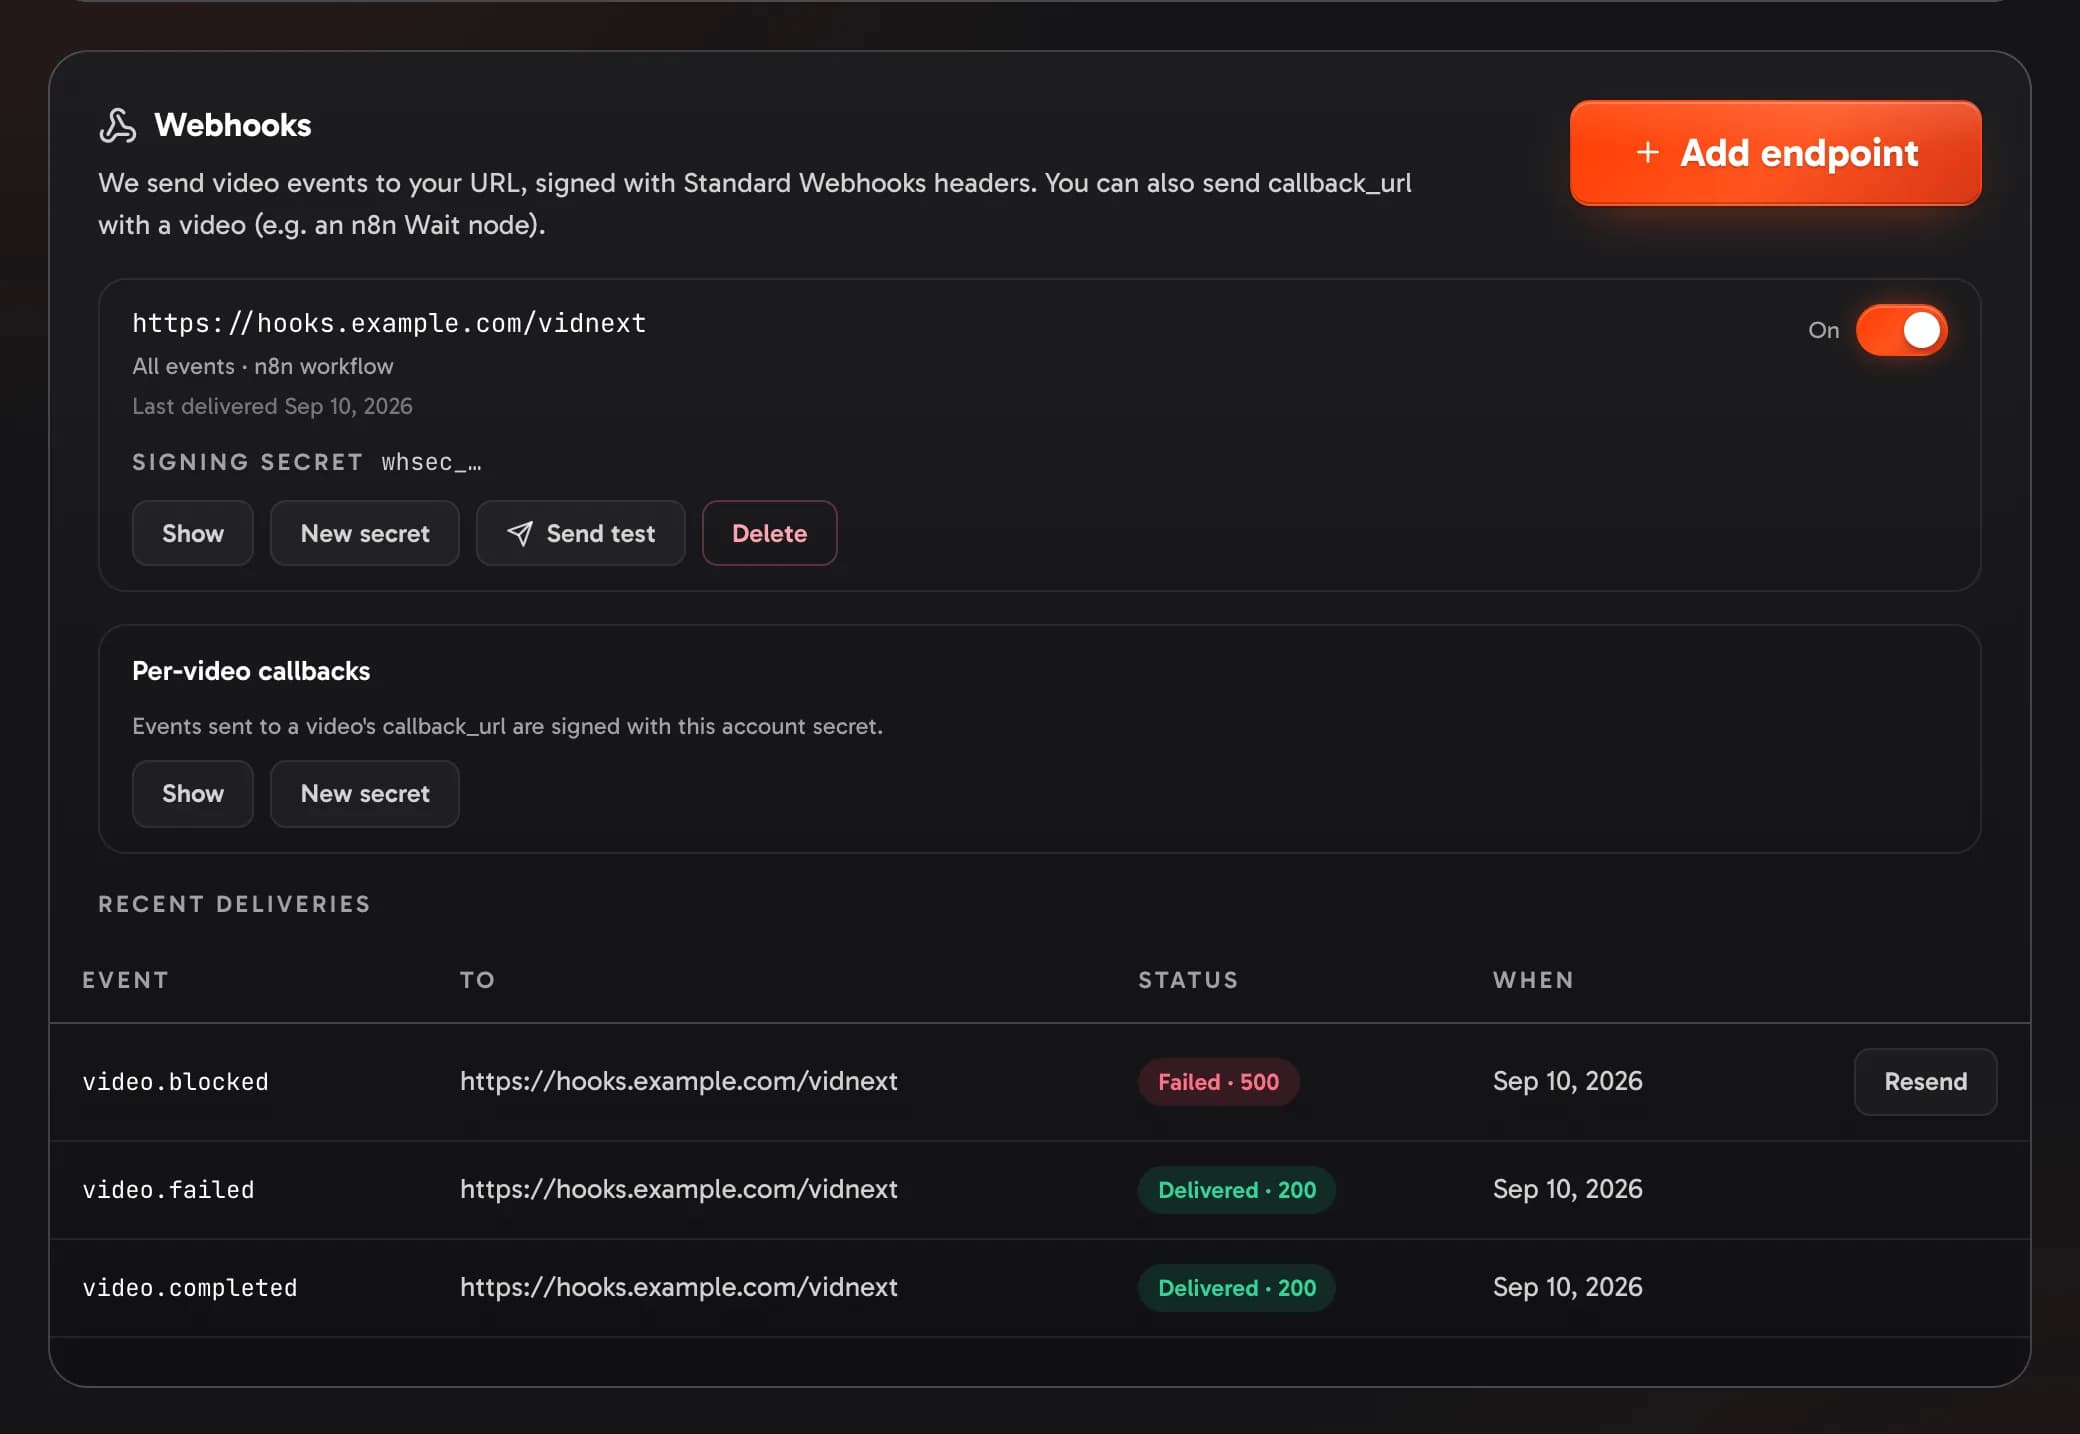Click the 'Failed · 500' status badge
The height and width of the screenshot is (1434, 2080).
(x=1218, y=1082)
